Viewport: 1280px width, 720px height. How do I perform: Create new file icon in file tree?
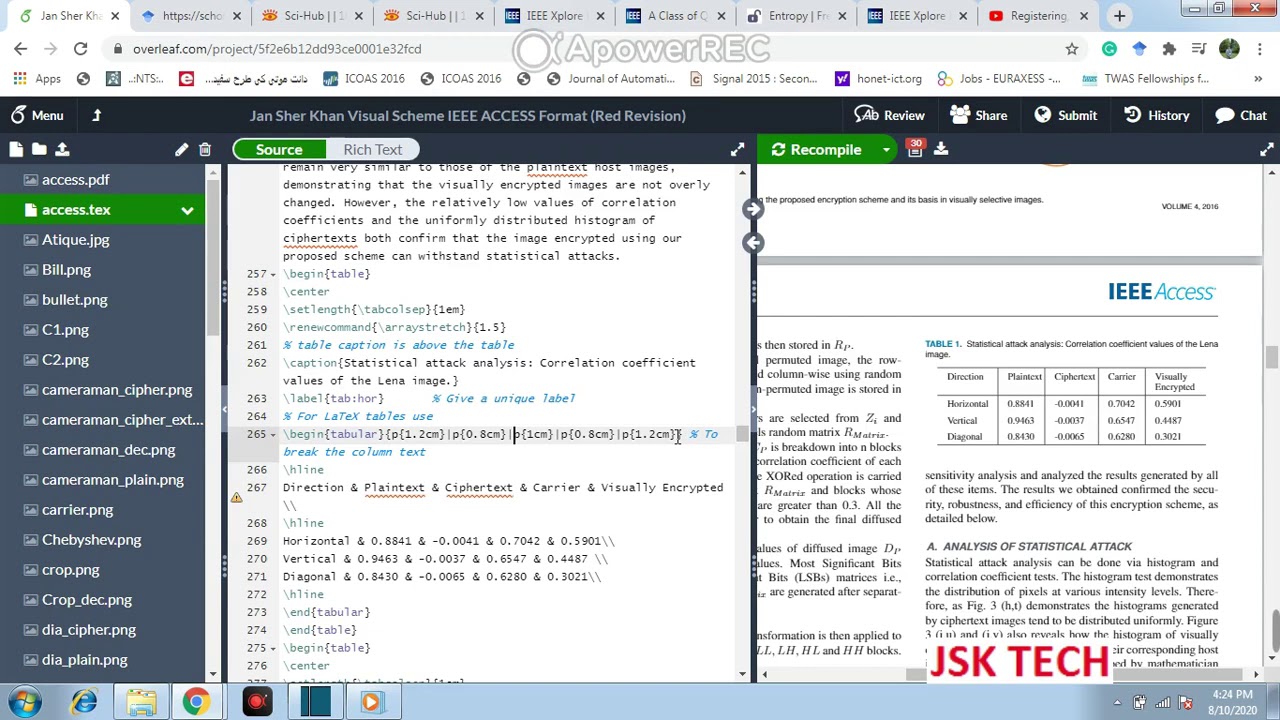click(x=16, y=149)
